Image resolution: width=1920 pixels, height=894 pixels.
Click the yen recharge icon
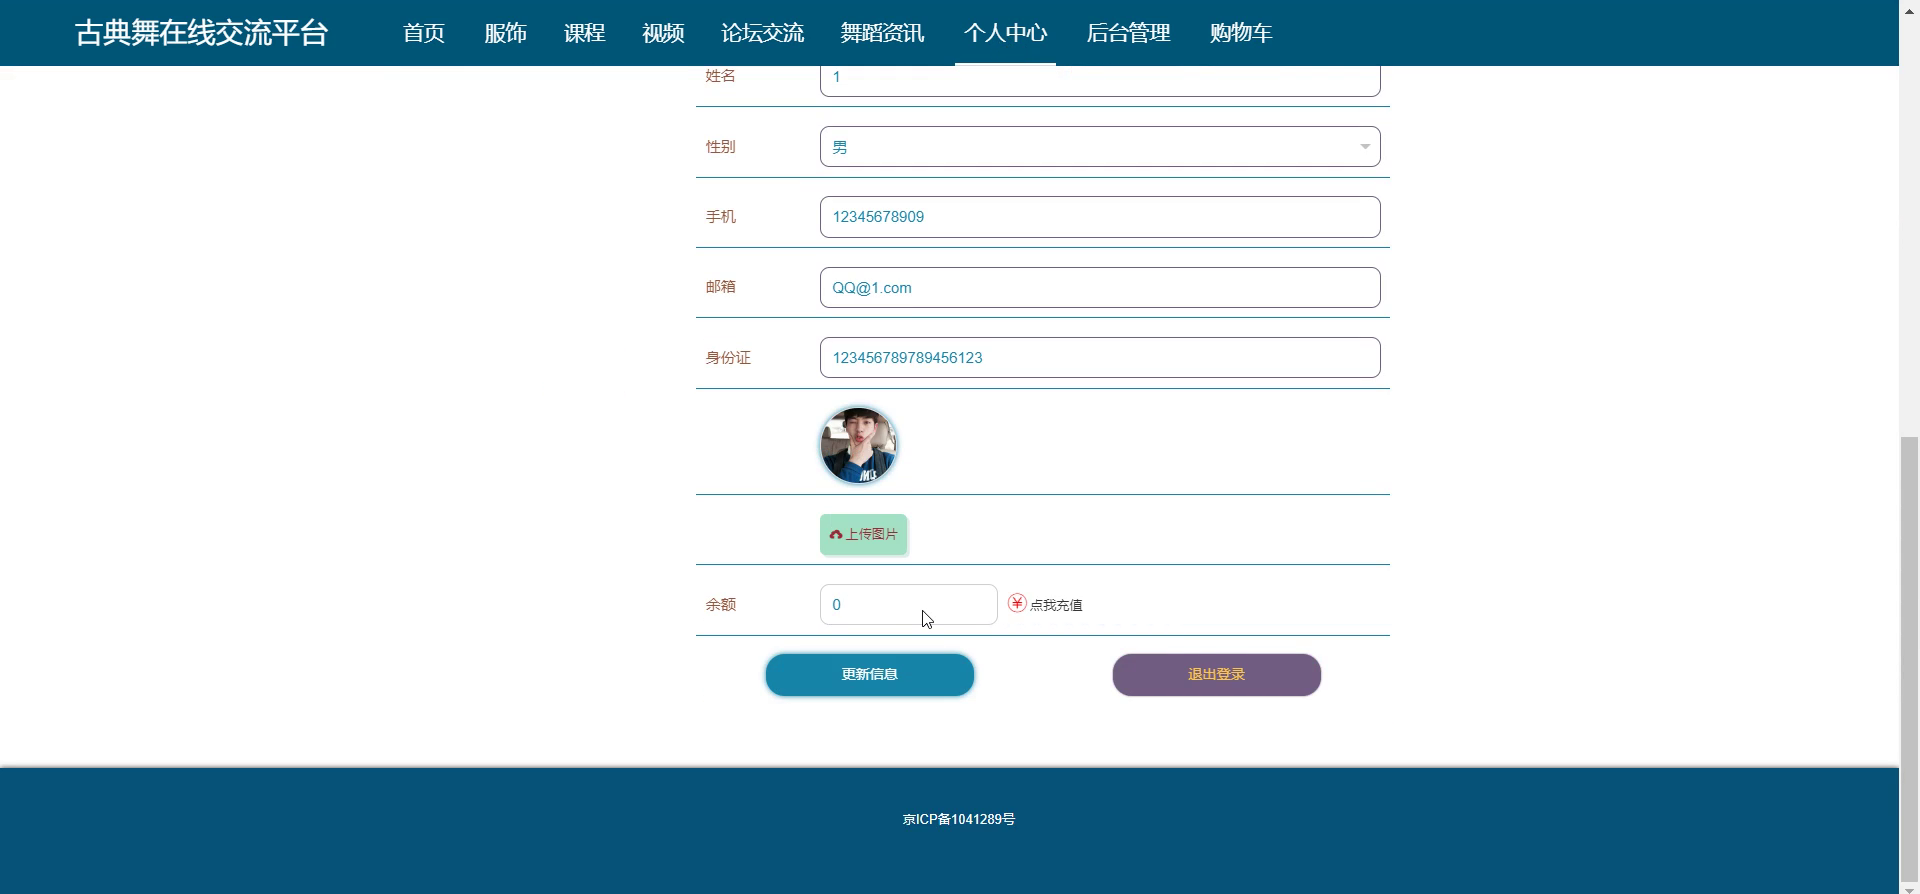[1017, 603]
